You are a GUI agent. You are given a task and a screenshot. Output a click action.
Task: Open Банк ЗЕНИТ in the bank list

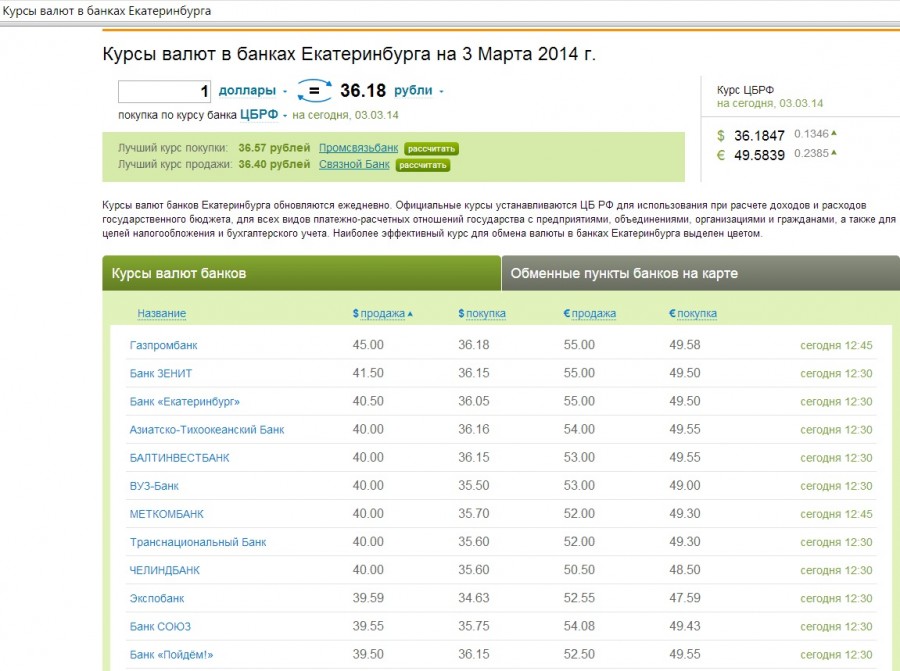click(x=161, y=373)
